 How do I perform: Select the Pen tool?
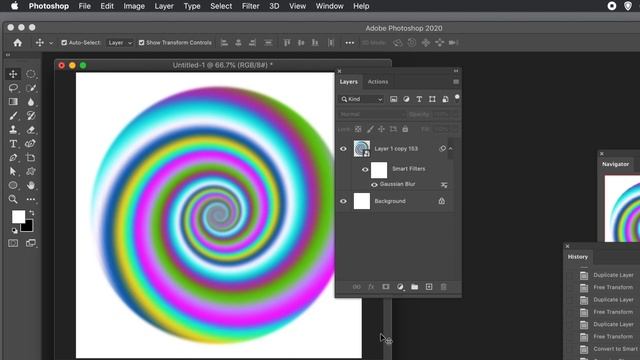coord(13,158)
